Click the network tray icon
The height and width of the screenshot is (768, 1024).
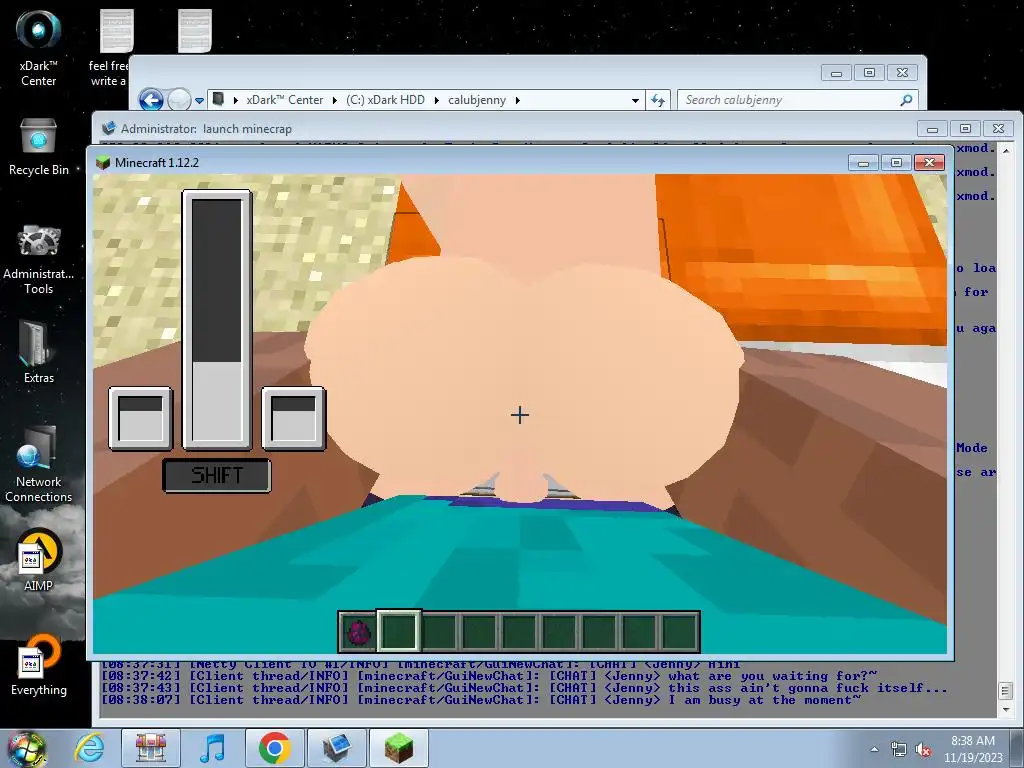pos(899,749)
